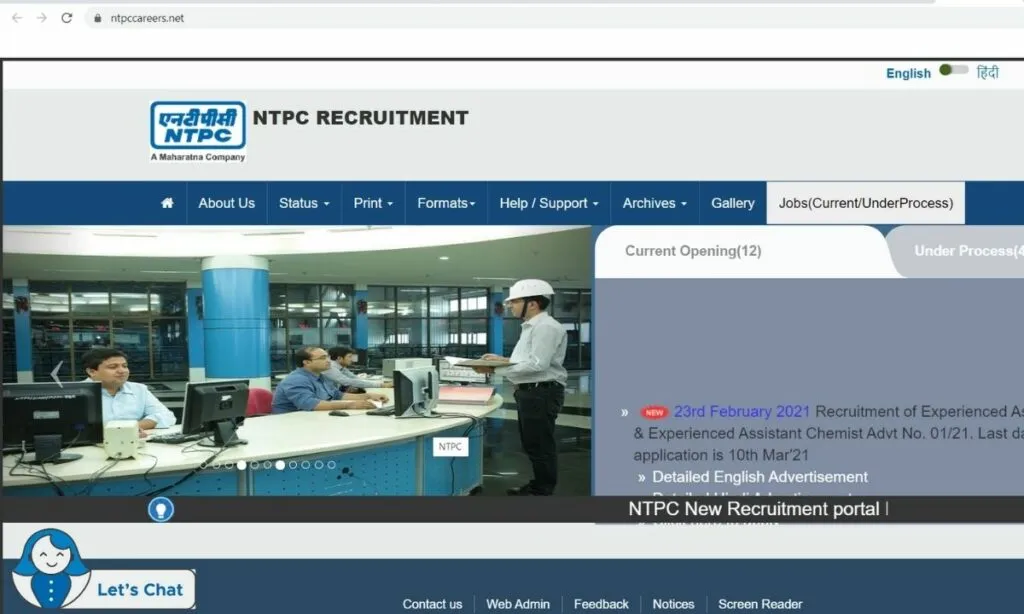Expand the Status dropdown menu
Image resolution: width=1024 pixels, height=614 pixels.
click(304, 203)
